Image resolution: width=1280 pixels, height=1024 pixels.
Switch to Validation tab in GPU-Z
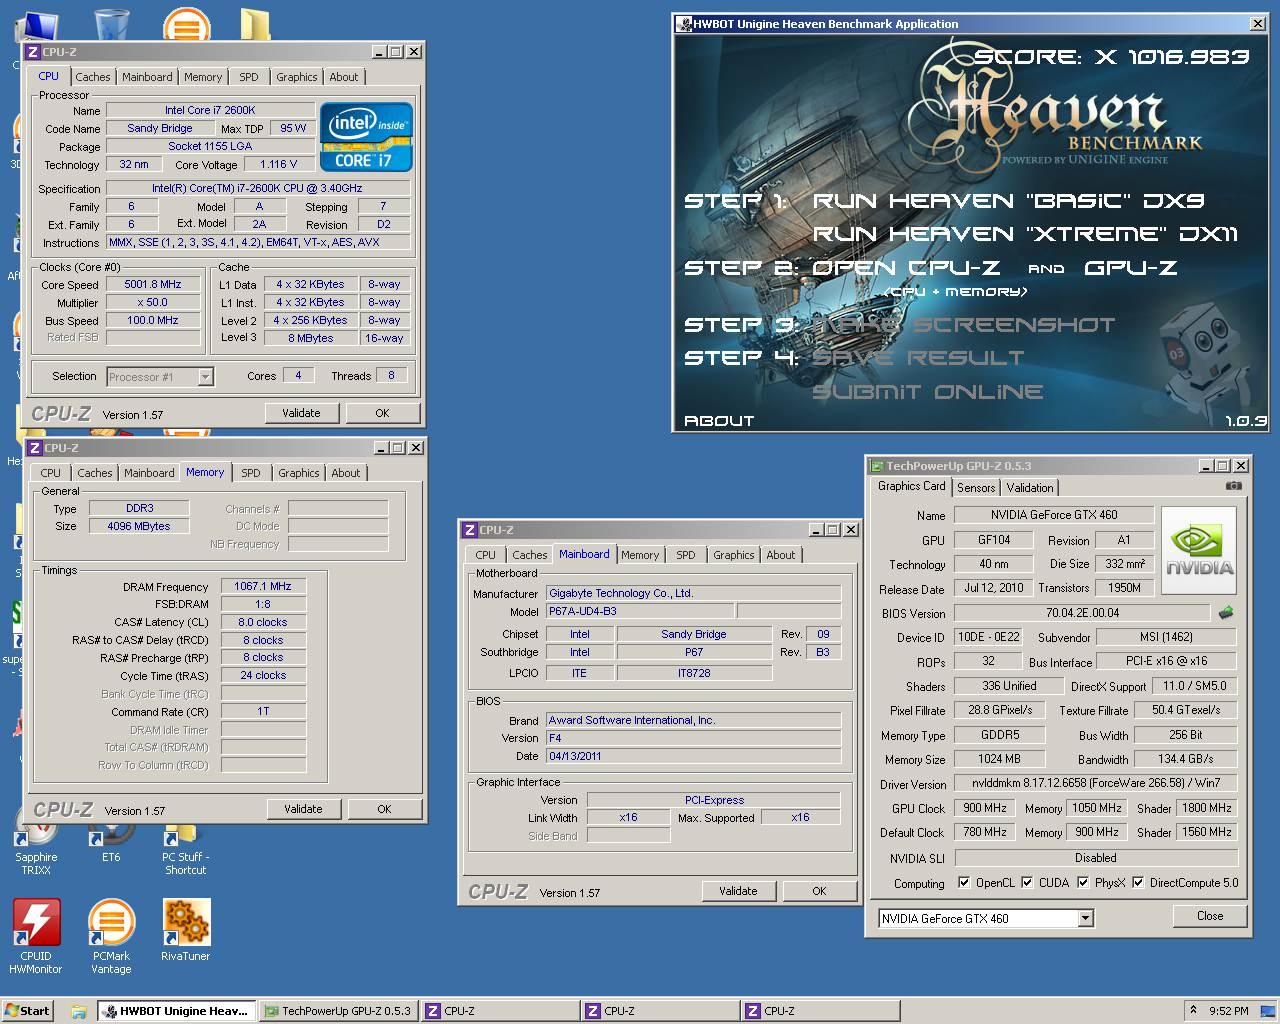tap(1030, 488)
